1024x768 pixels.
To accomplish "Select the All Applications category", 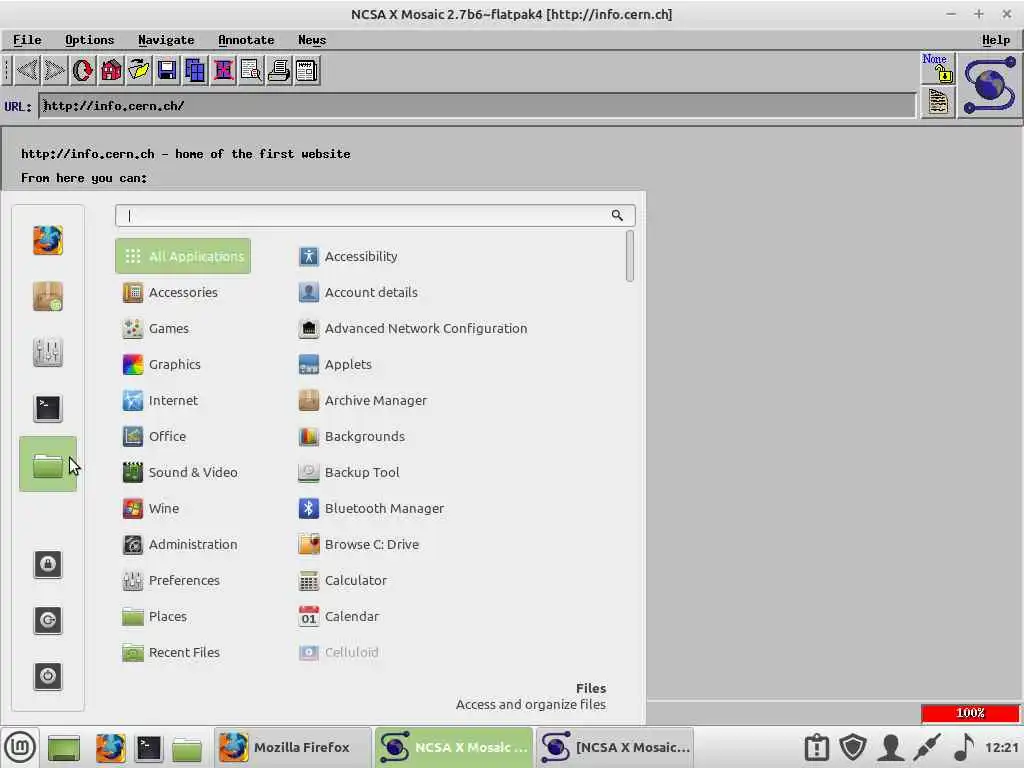I will click(x=183, y=256).
